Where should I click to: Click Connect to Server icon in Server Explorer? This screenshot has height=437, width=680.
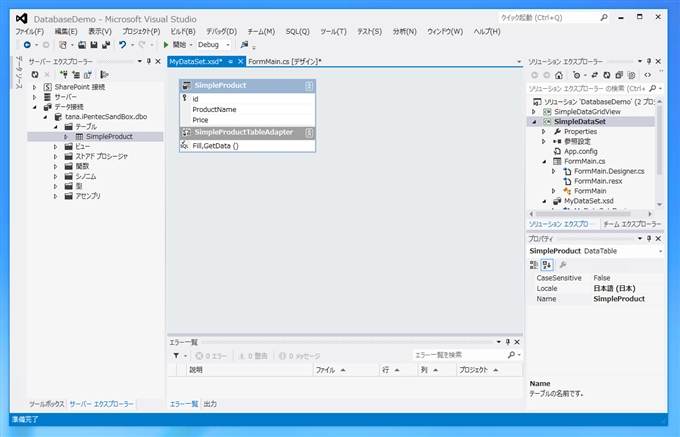(76, 75)
